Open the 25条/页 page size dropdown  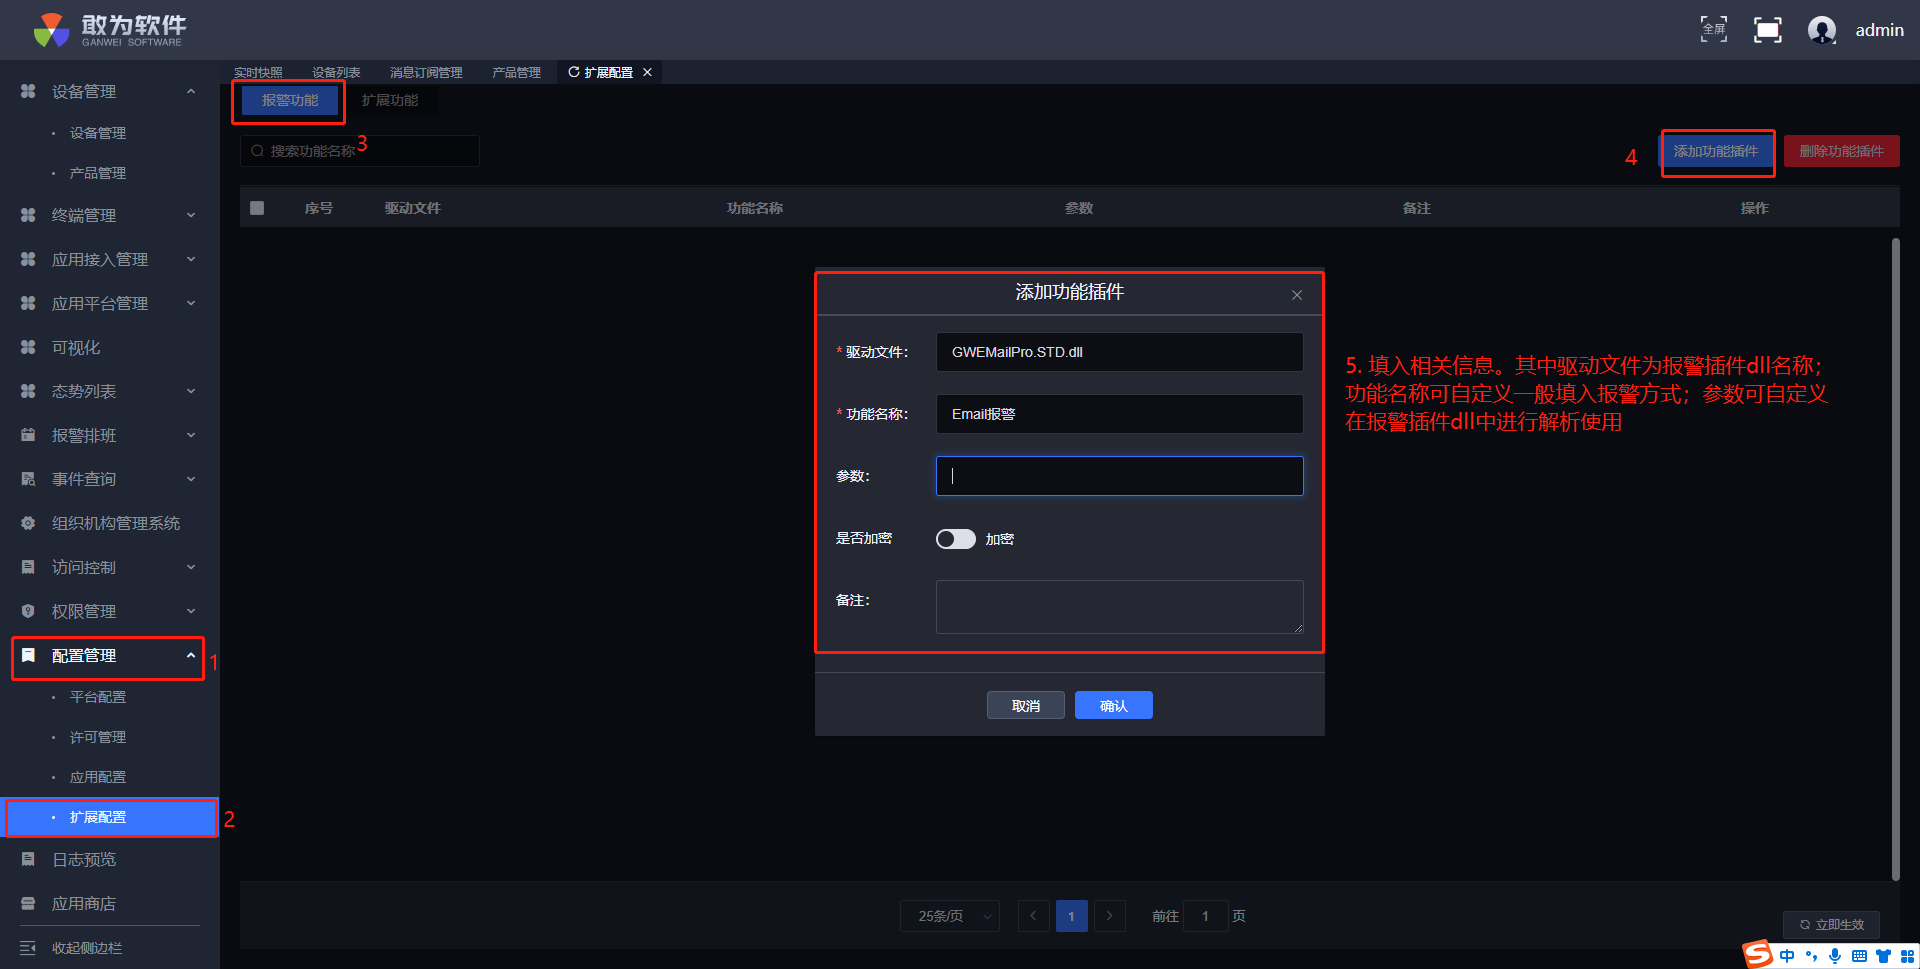(949, 916)
